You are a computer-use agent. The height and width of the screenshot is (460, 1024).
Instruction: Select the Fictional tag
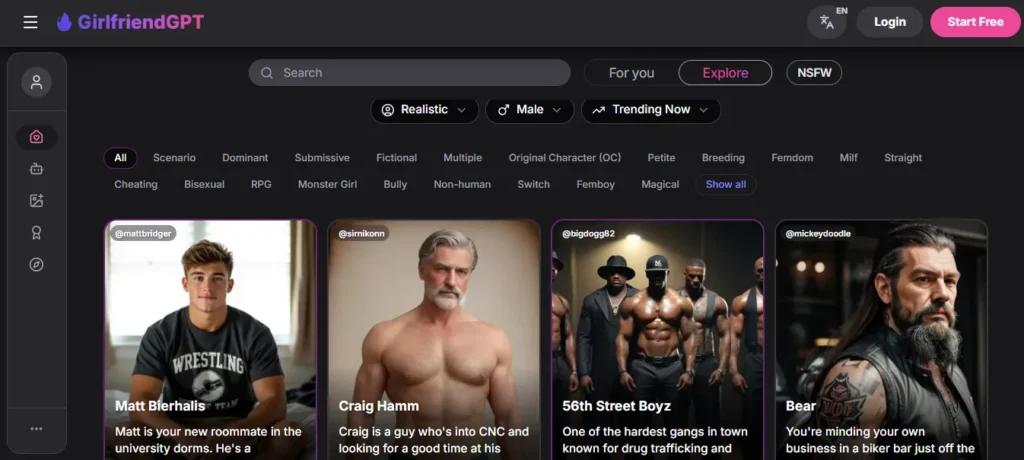pyautogui.click(x=396, y=157)
